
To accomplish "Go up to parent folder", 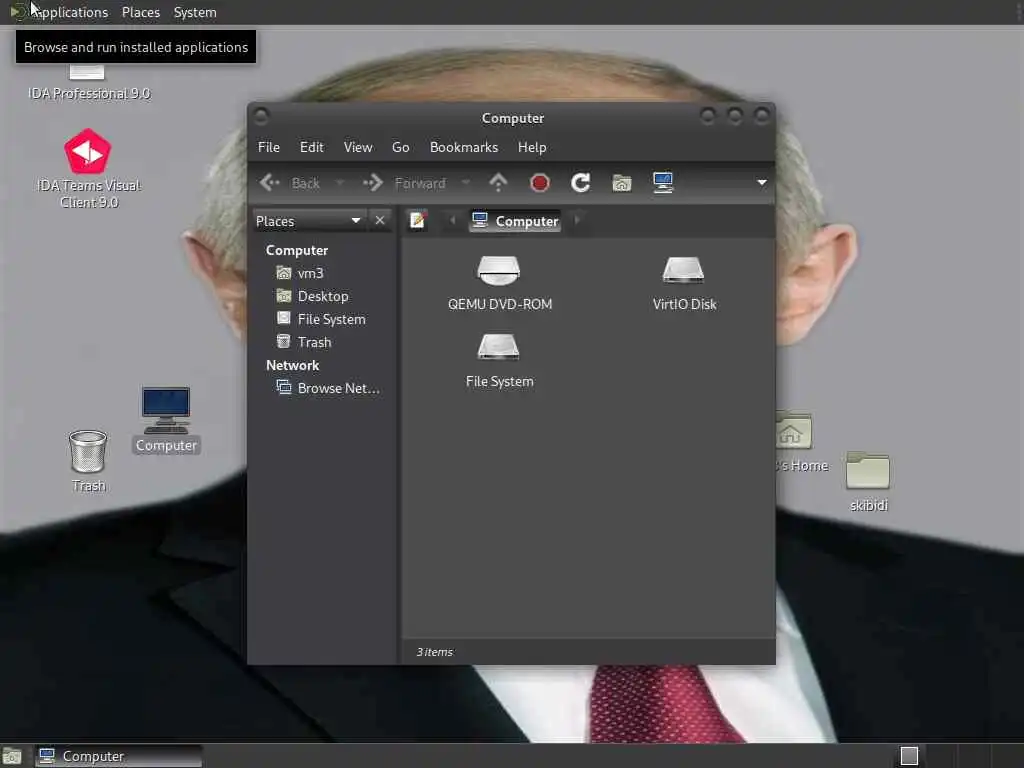I will pyautogui.click(x=498, y=183).
